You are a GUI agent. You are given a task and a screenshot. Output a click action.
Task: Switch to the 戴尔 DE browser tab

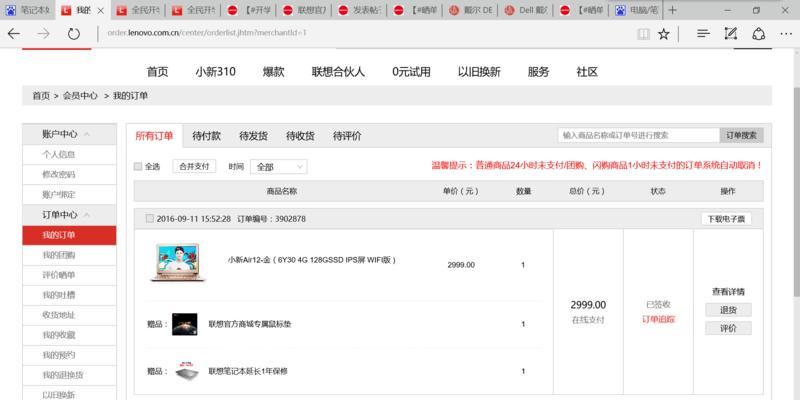pos(470,10)
